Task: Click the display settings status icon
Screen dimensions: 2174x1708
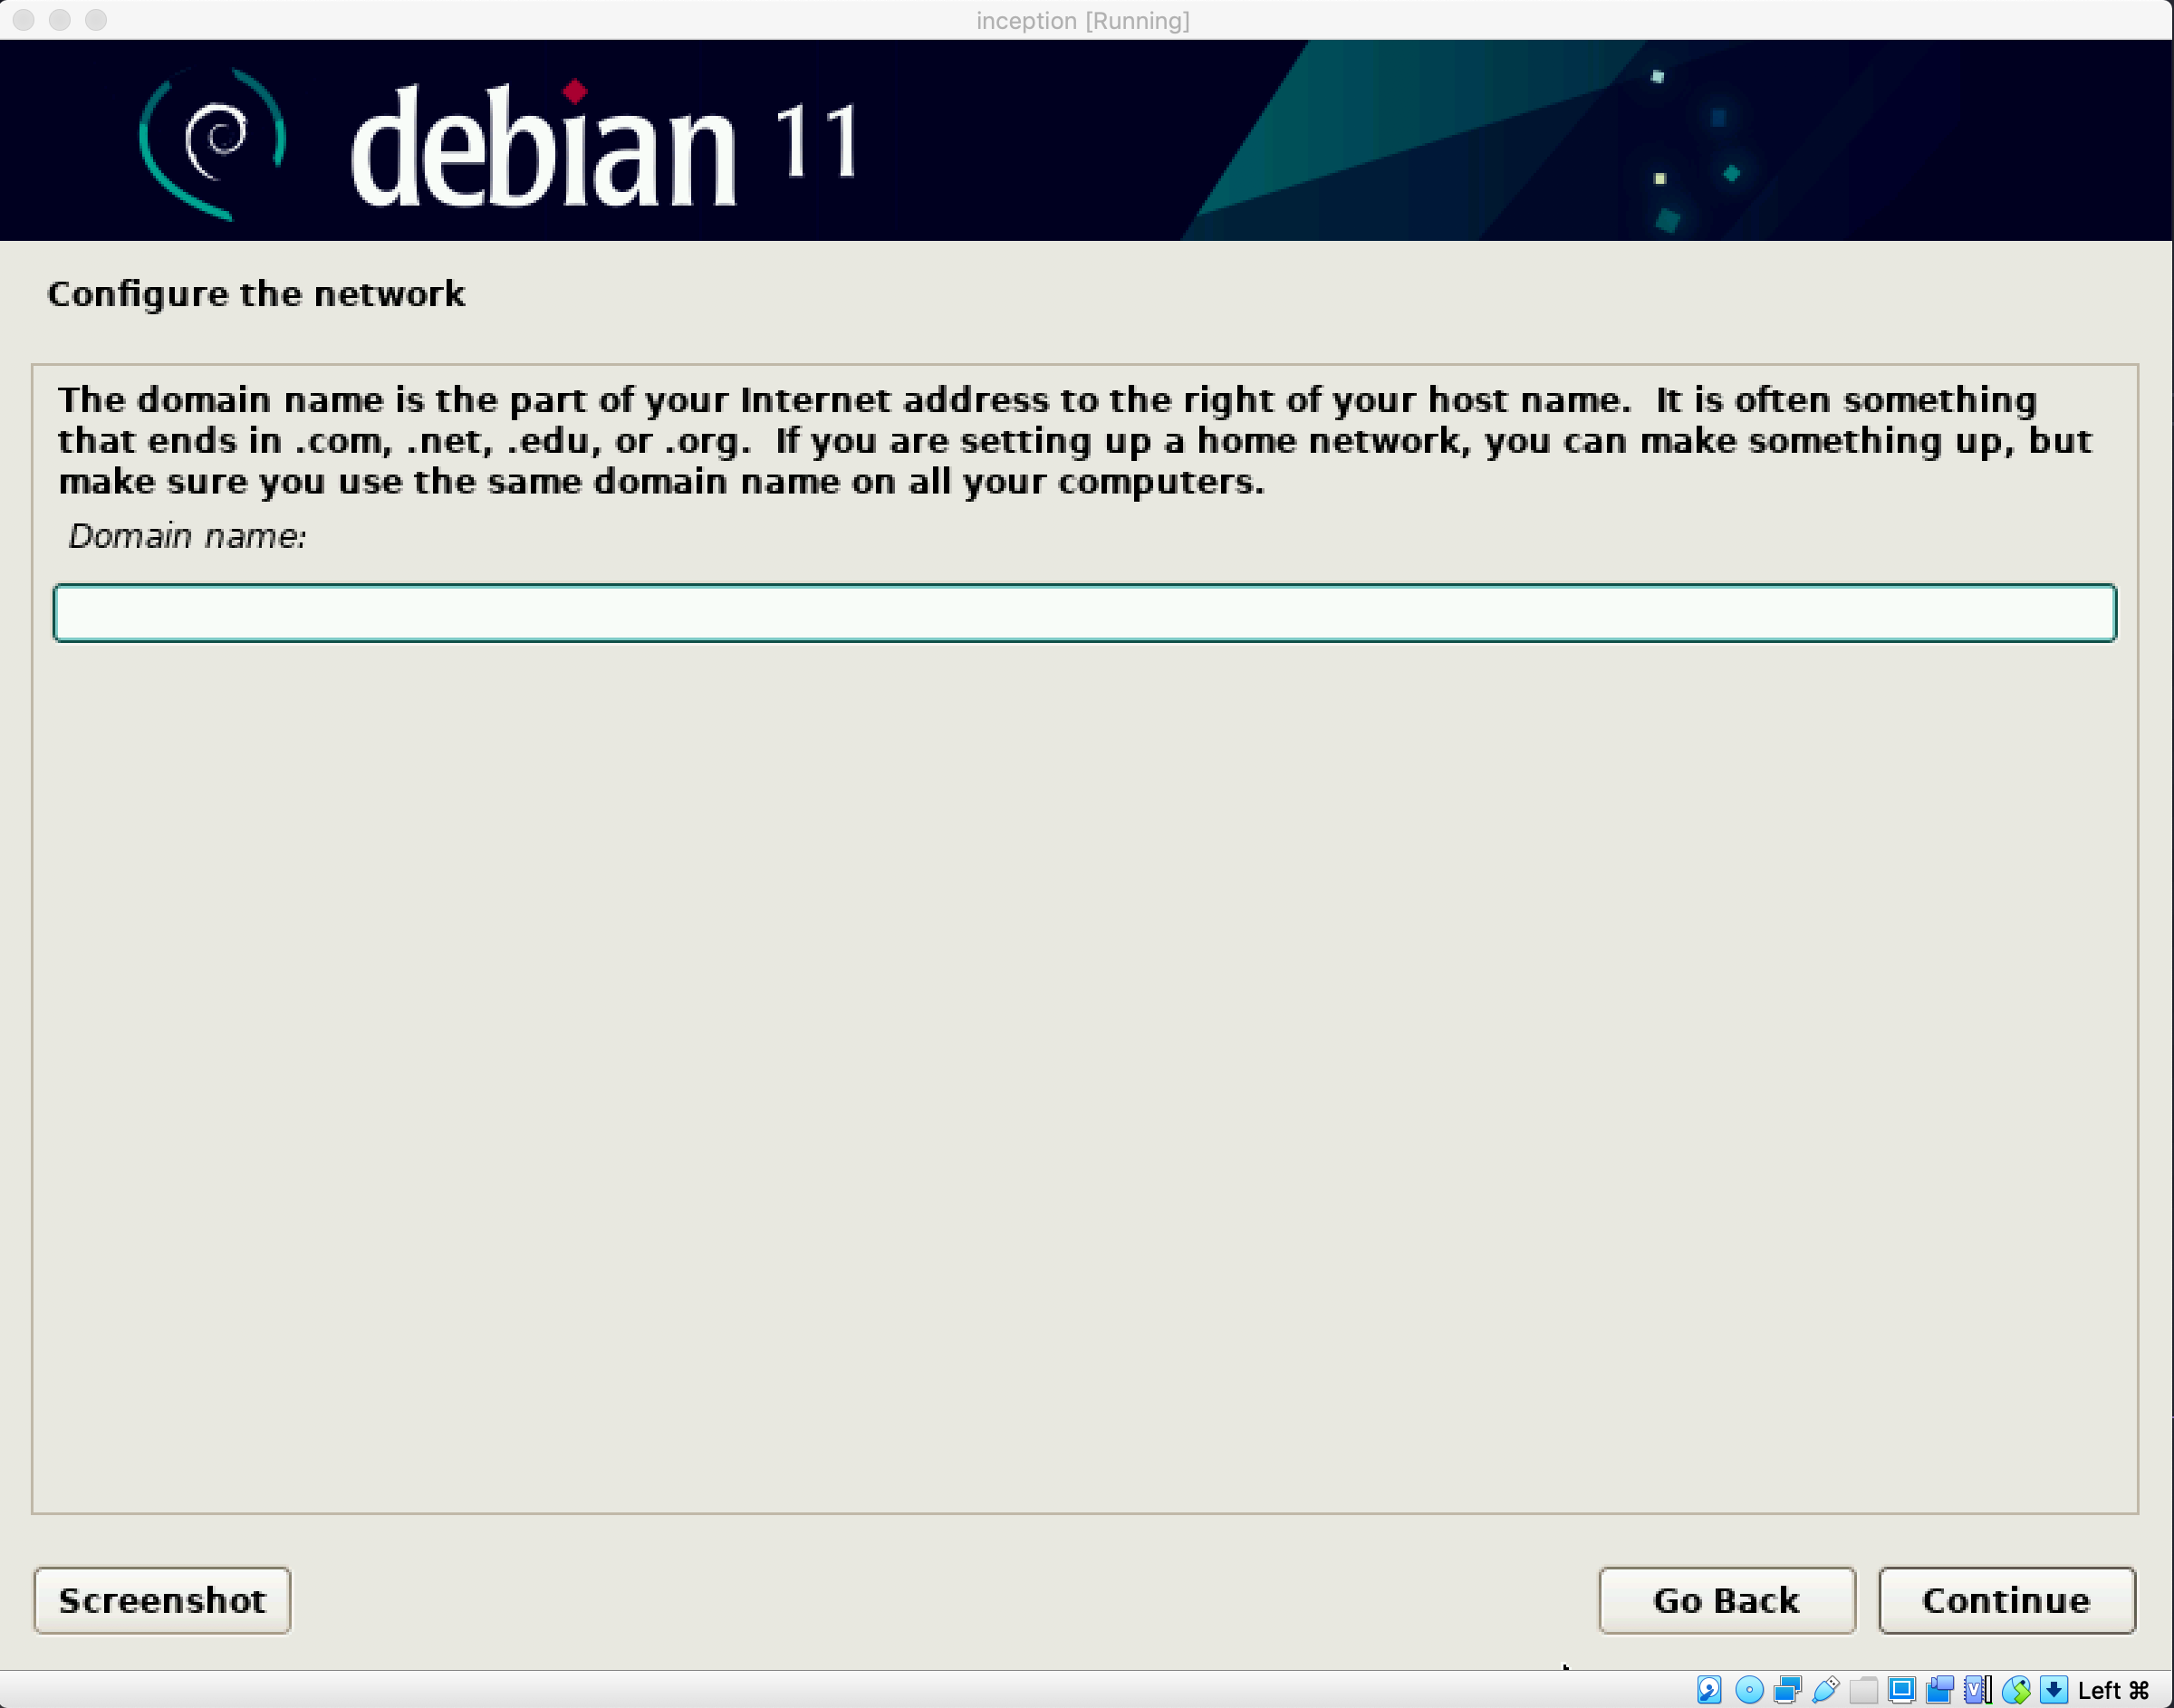Action: 1901,1690
